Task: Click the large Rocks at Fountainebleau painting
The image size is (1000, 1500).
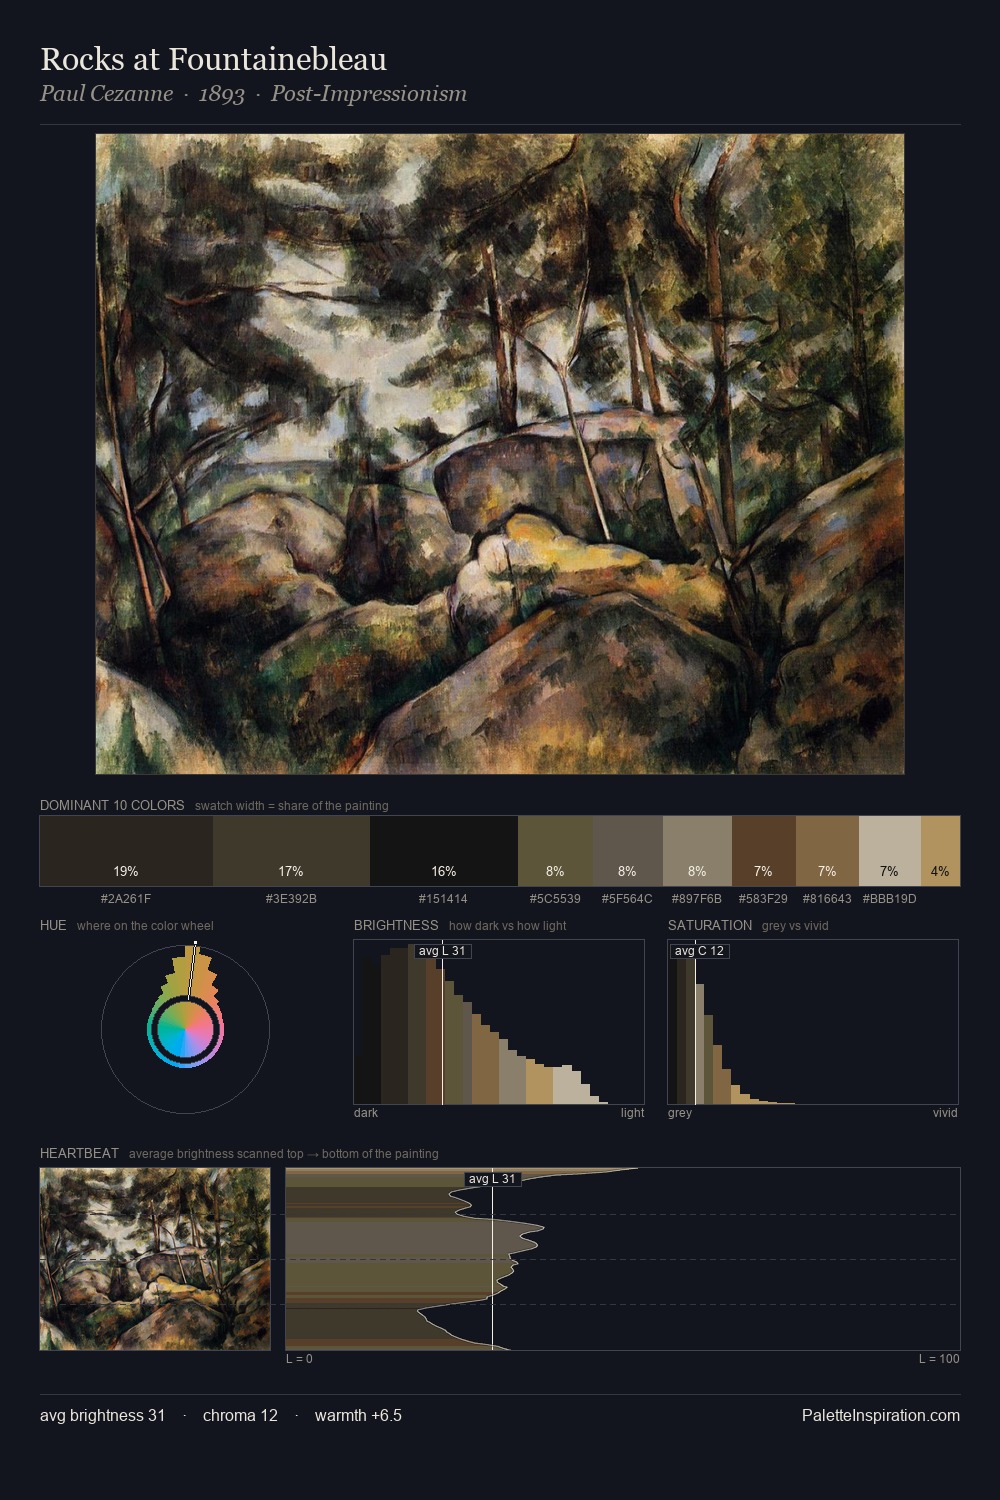Action: tap(500, 454)
